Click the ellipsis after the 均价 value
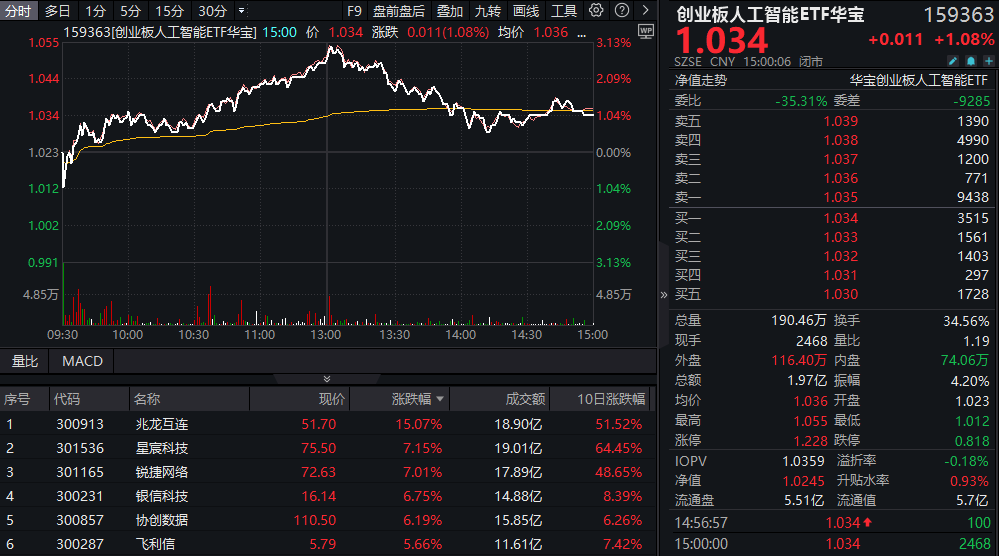Screen dimensions: 999x556 (x=579, y=32)
